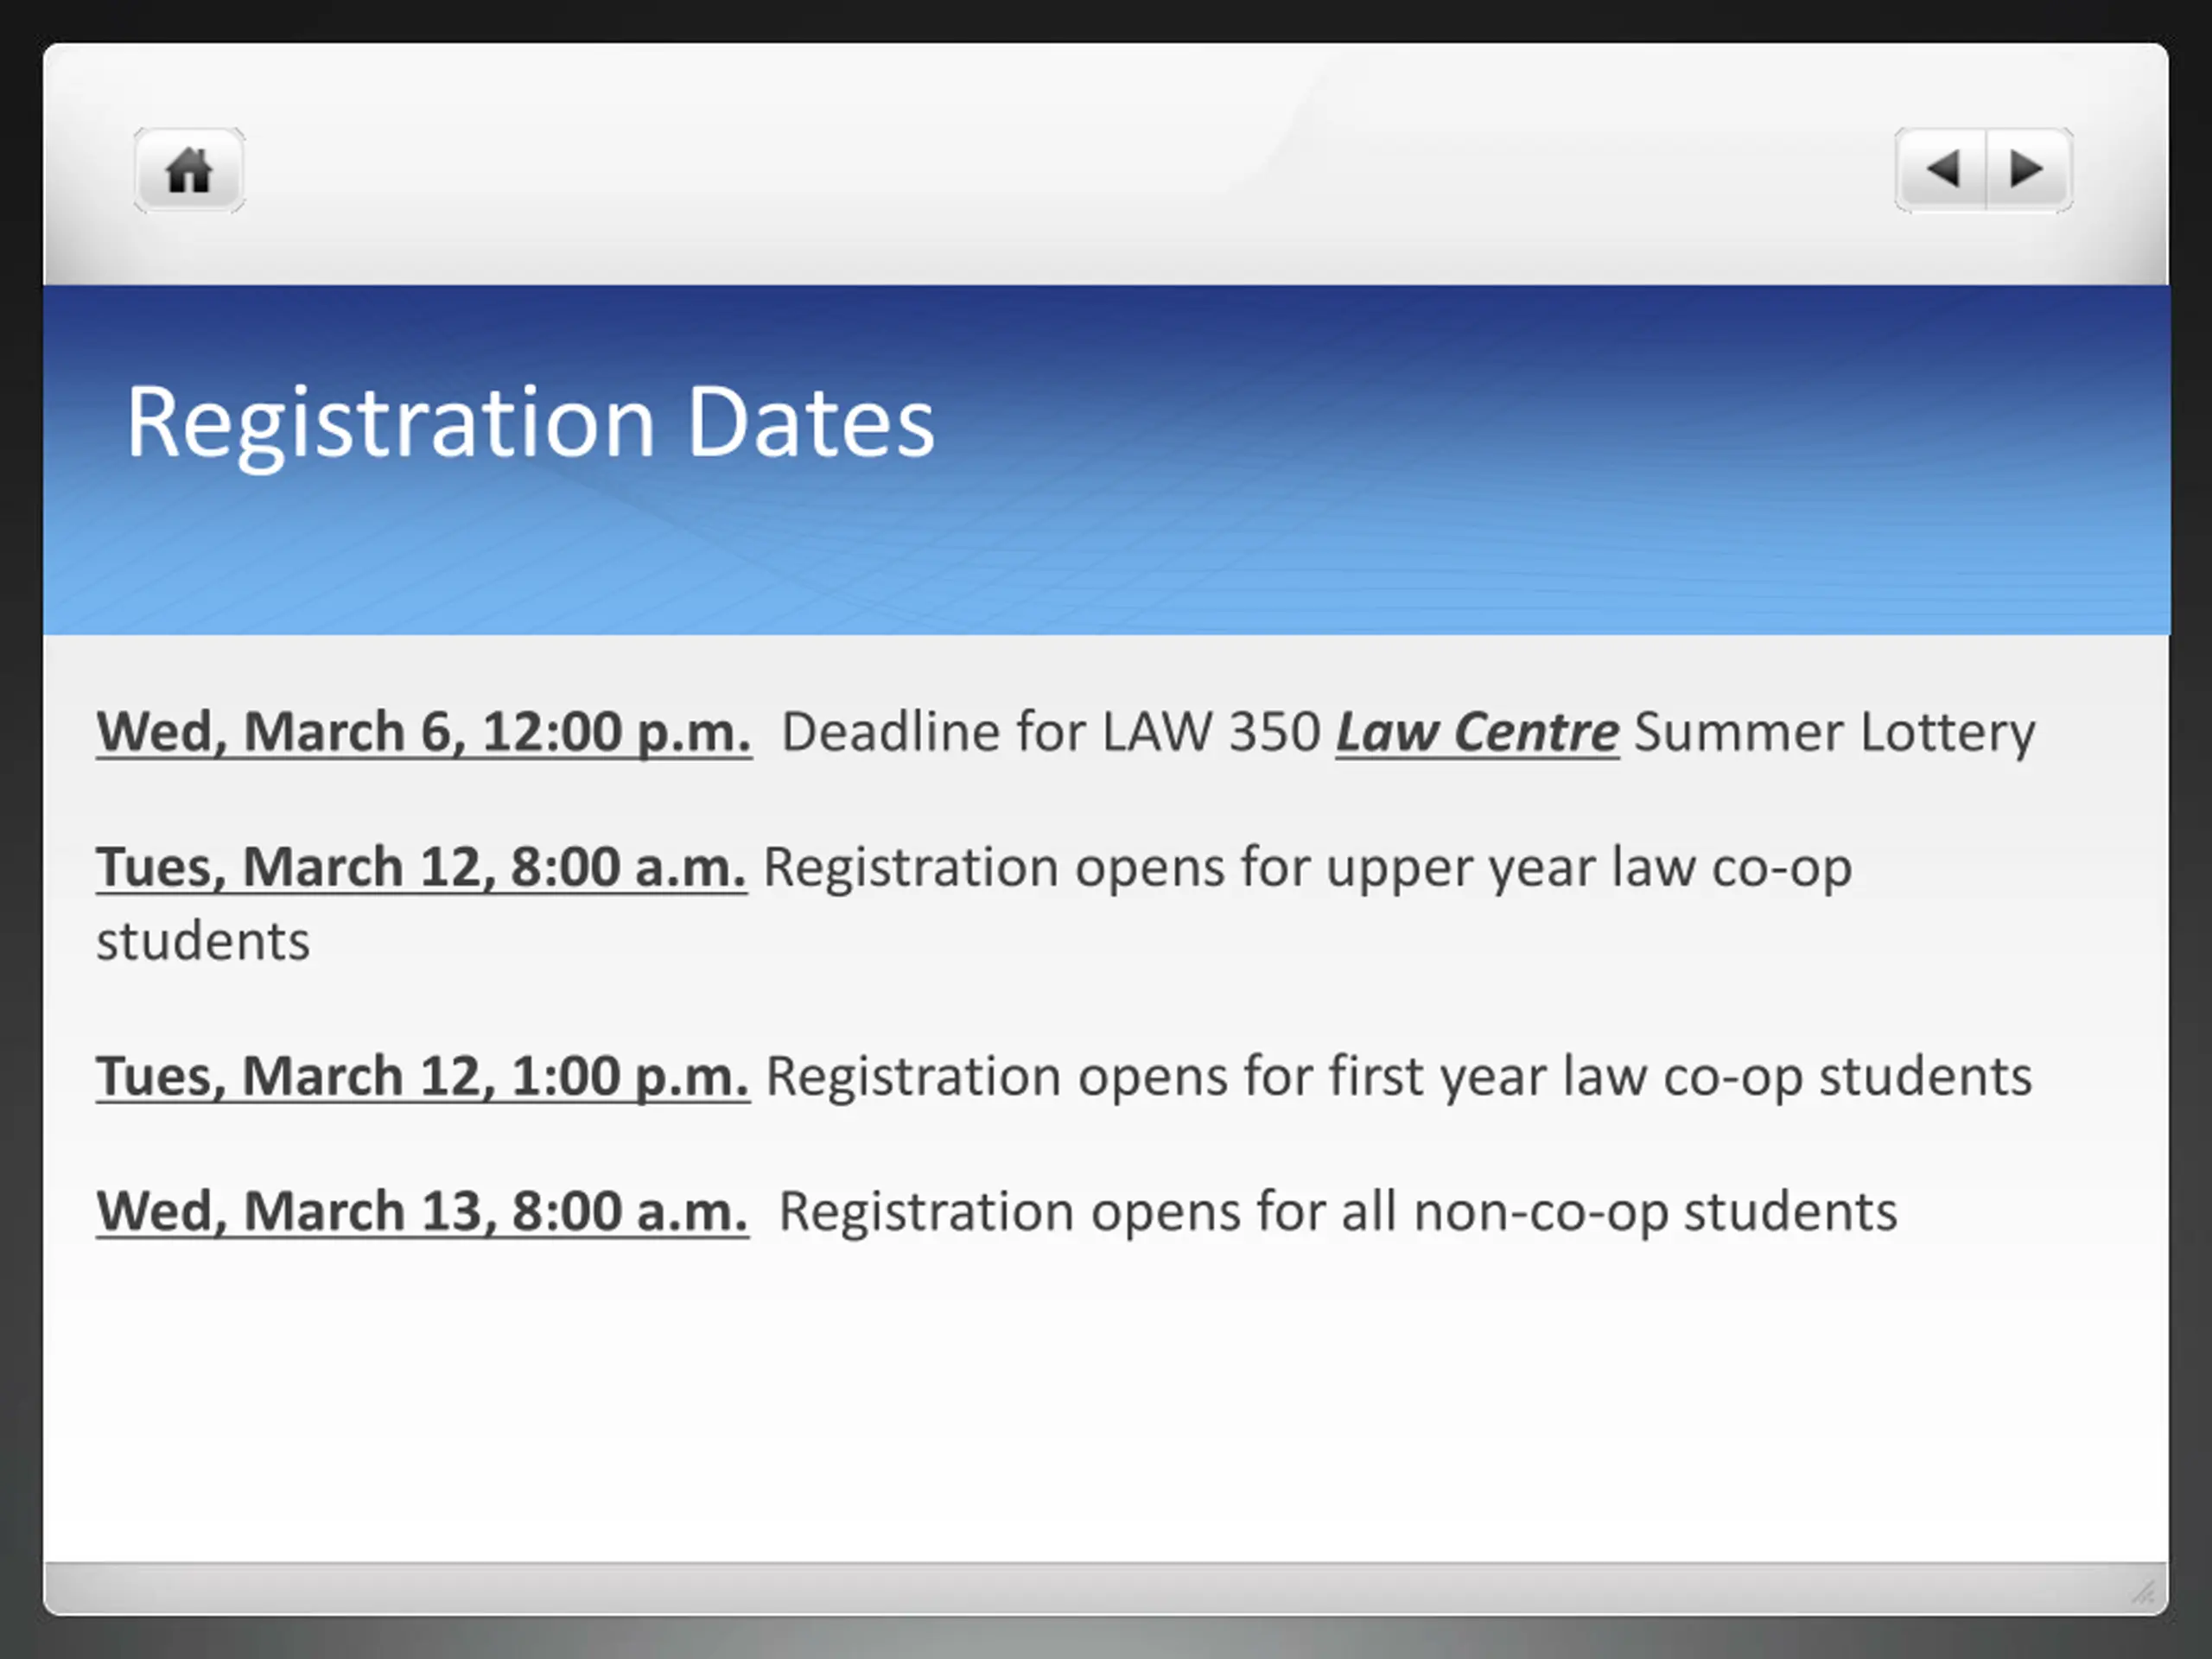The width and height of the screenshot is (2212, 1659).
Task: Click the resize grip in bottom corner
Action: pos(2142,1591)
